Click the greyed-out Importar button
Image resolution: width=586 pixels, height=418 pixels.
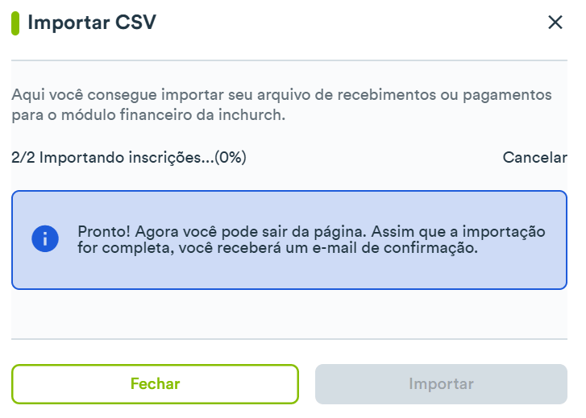pos(441,384)
